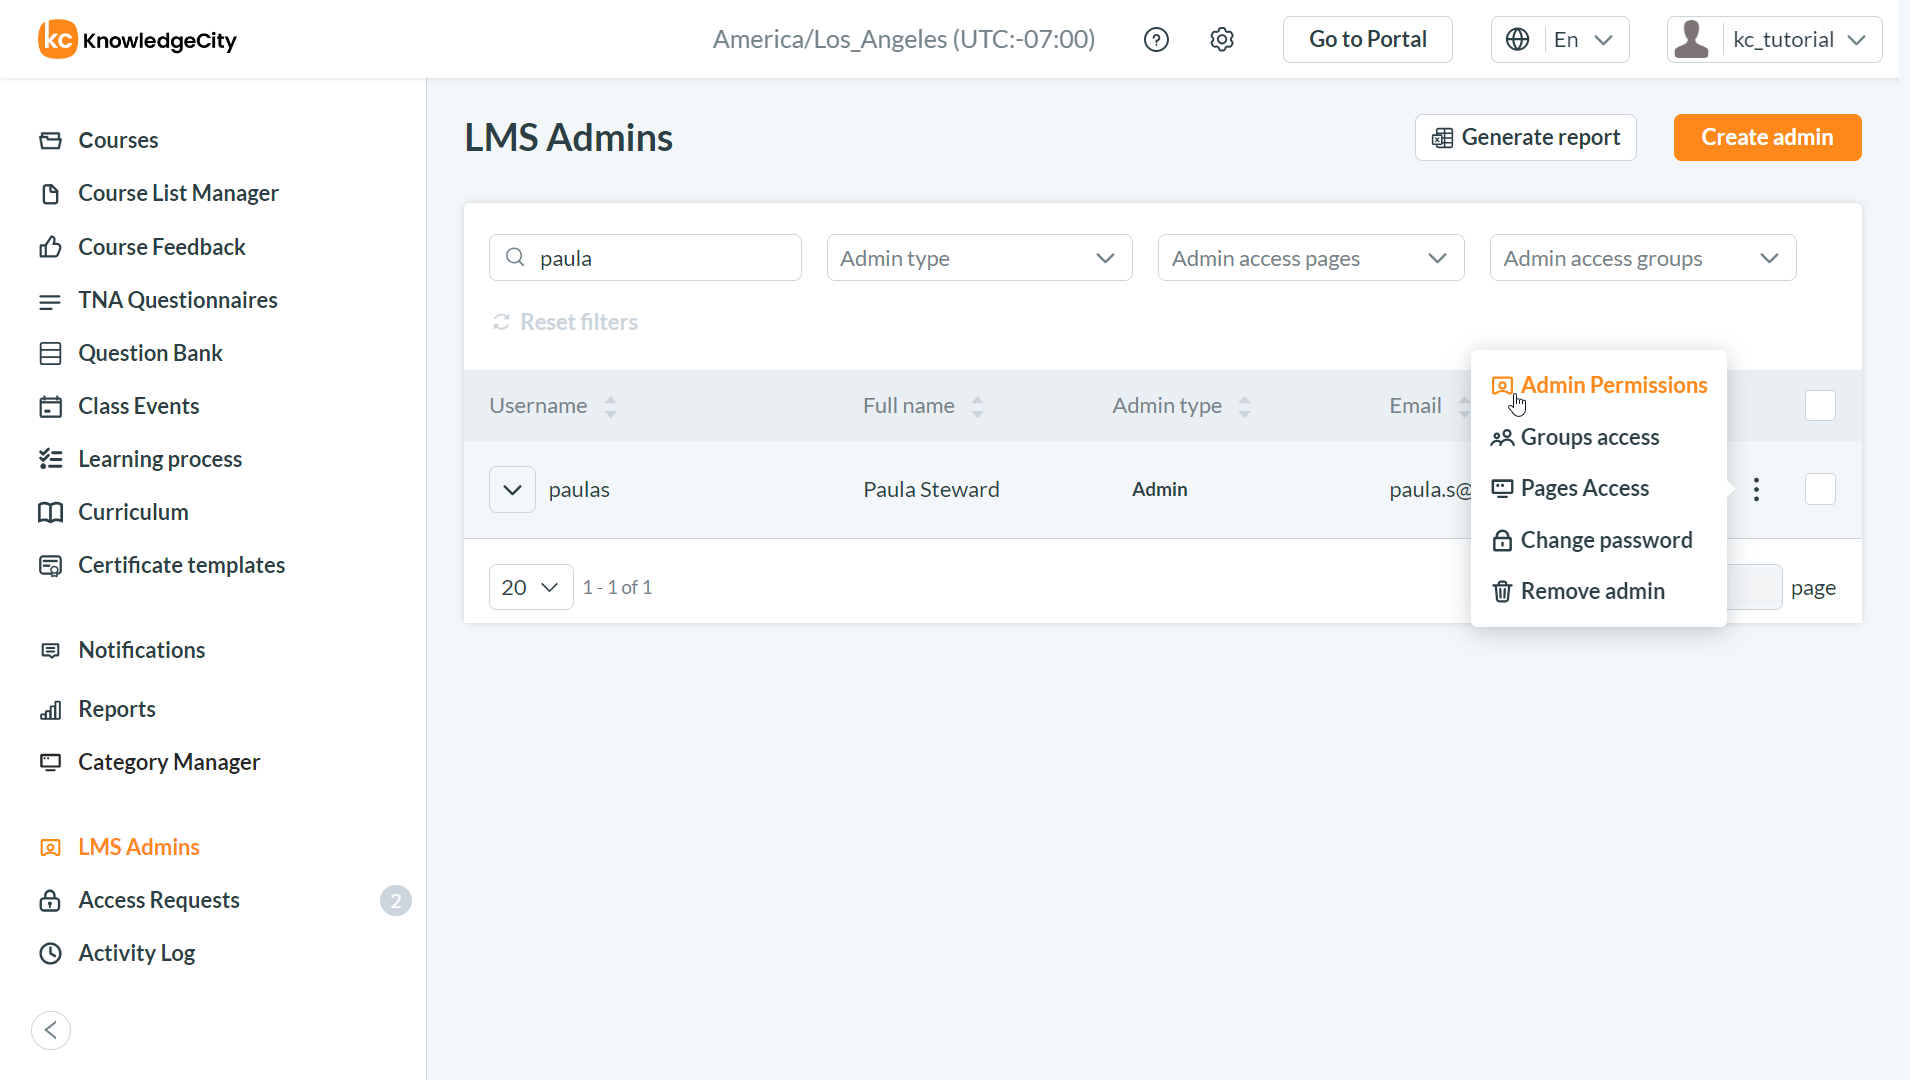Viewport: 1910px width, 1080px height.
Task: Click the Create admin button
Action: point(1767,137)
